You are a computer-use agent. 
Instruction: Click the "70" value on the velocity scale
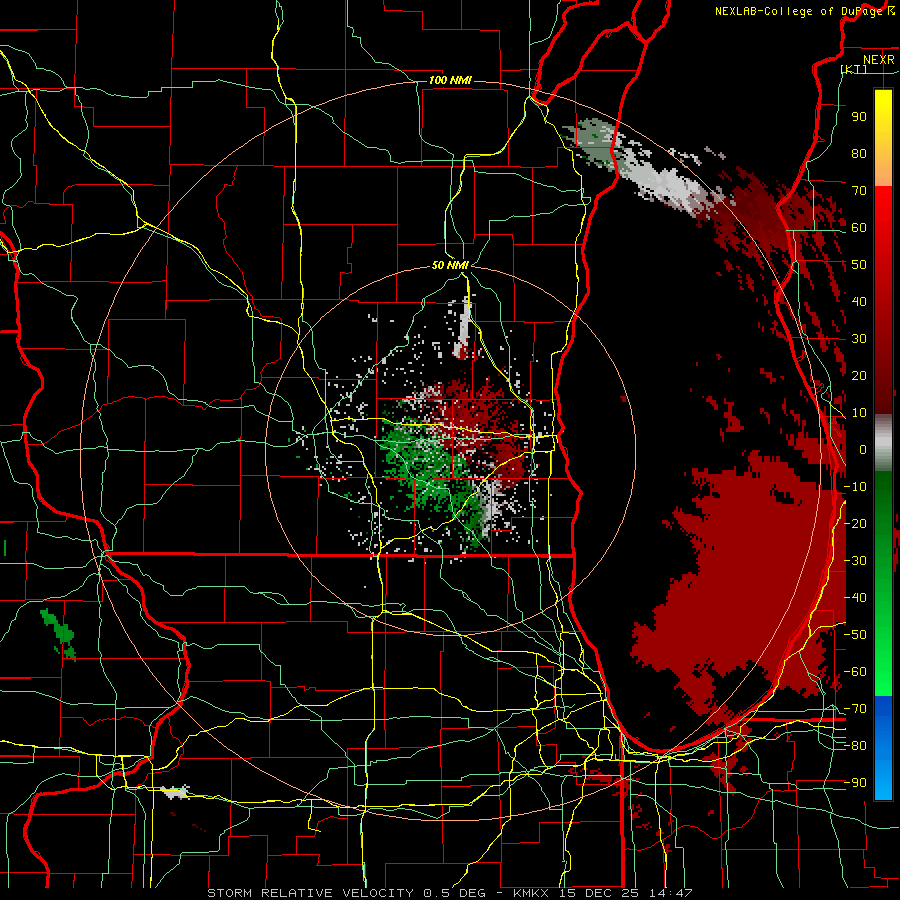click(x=859, y=191)
